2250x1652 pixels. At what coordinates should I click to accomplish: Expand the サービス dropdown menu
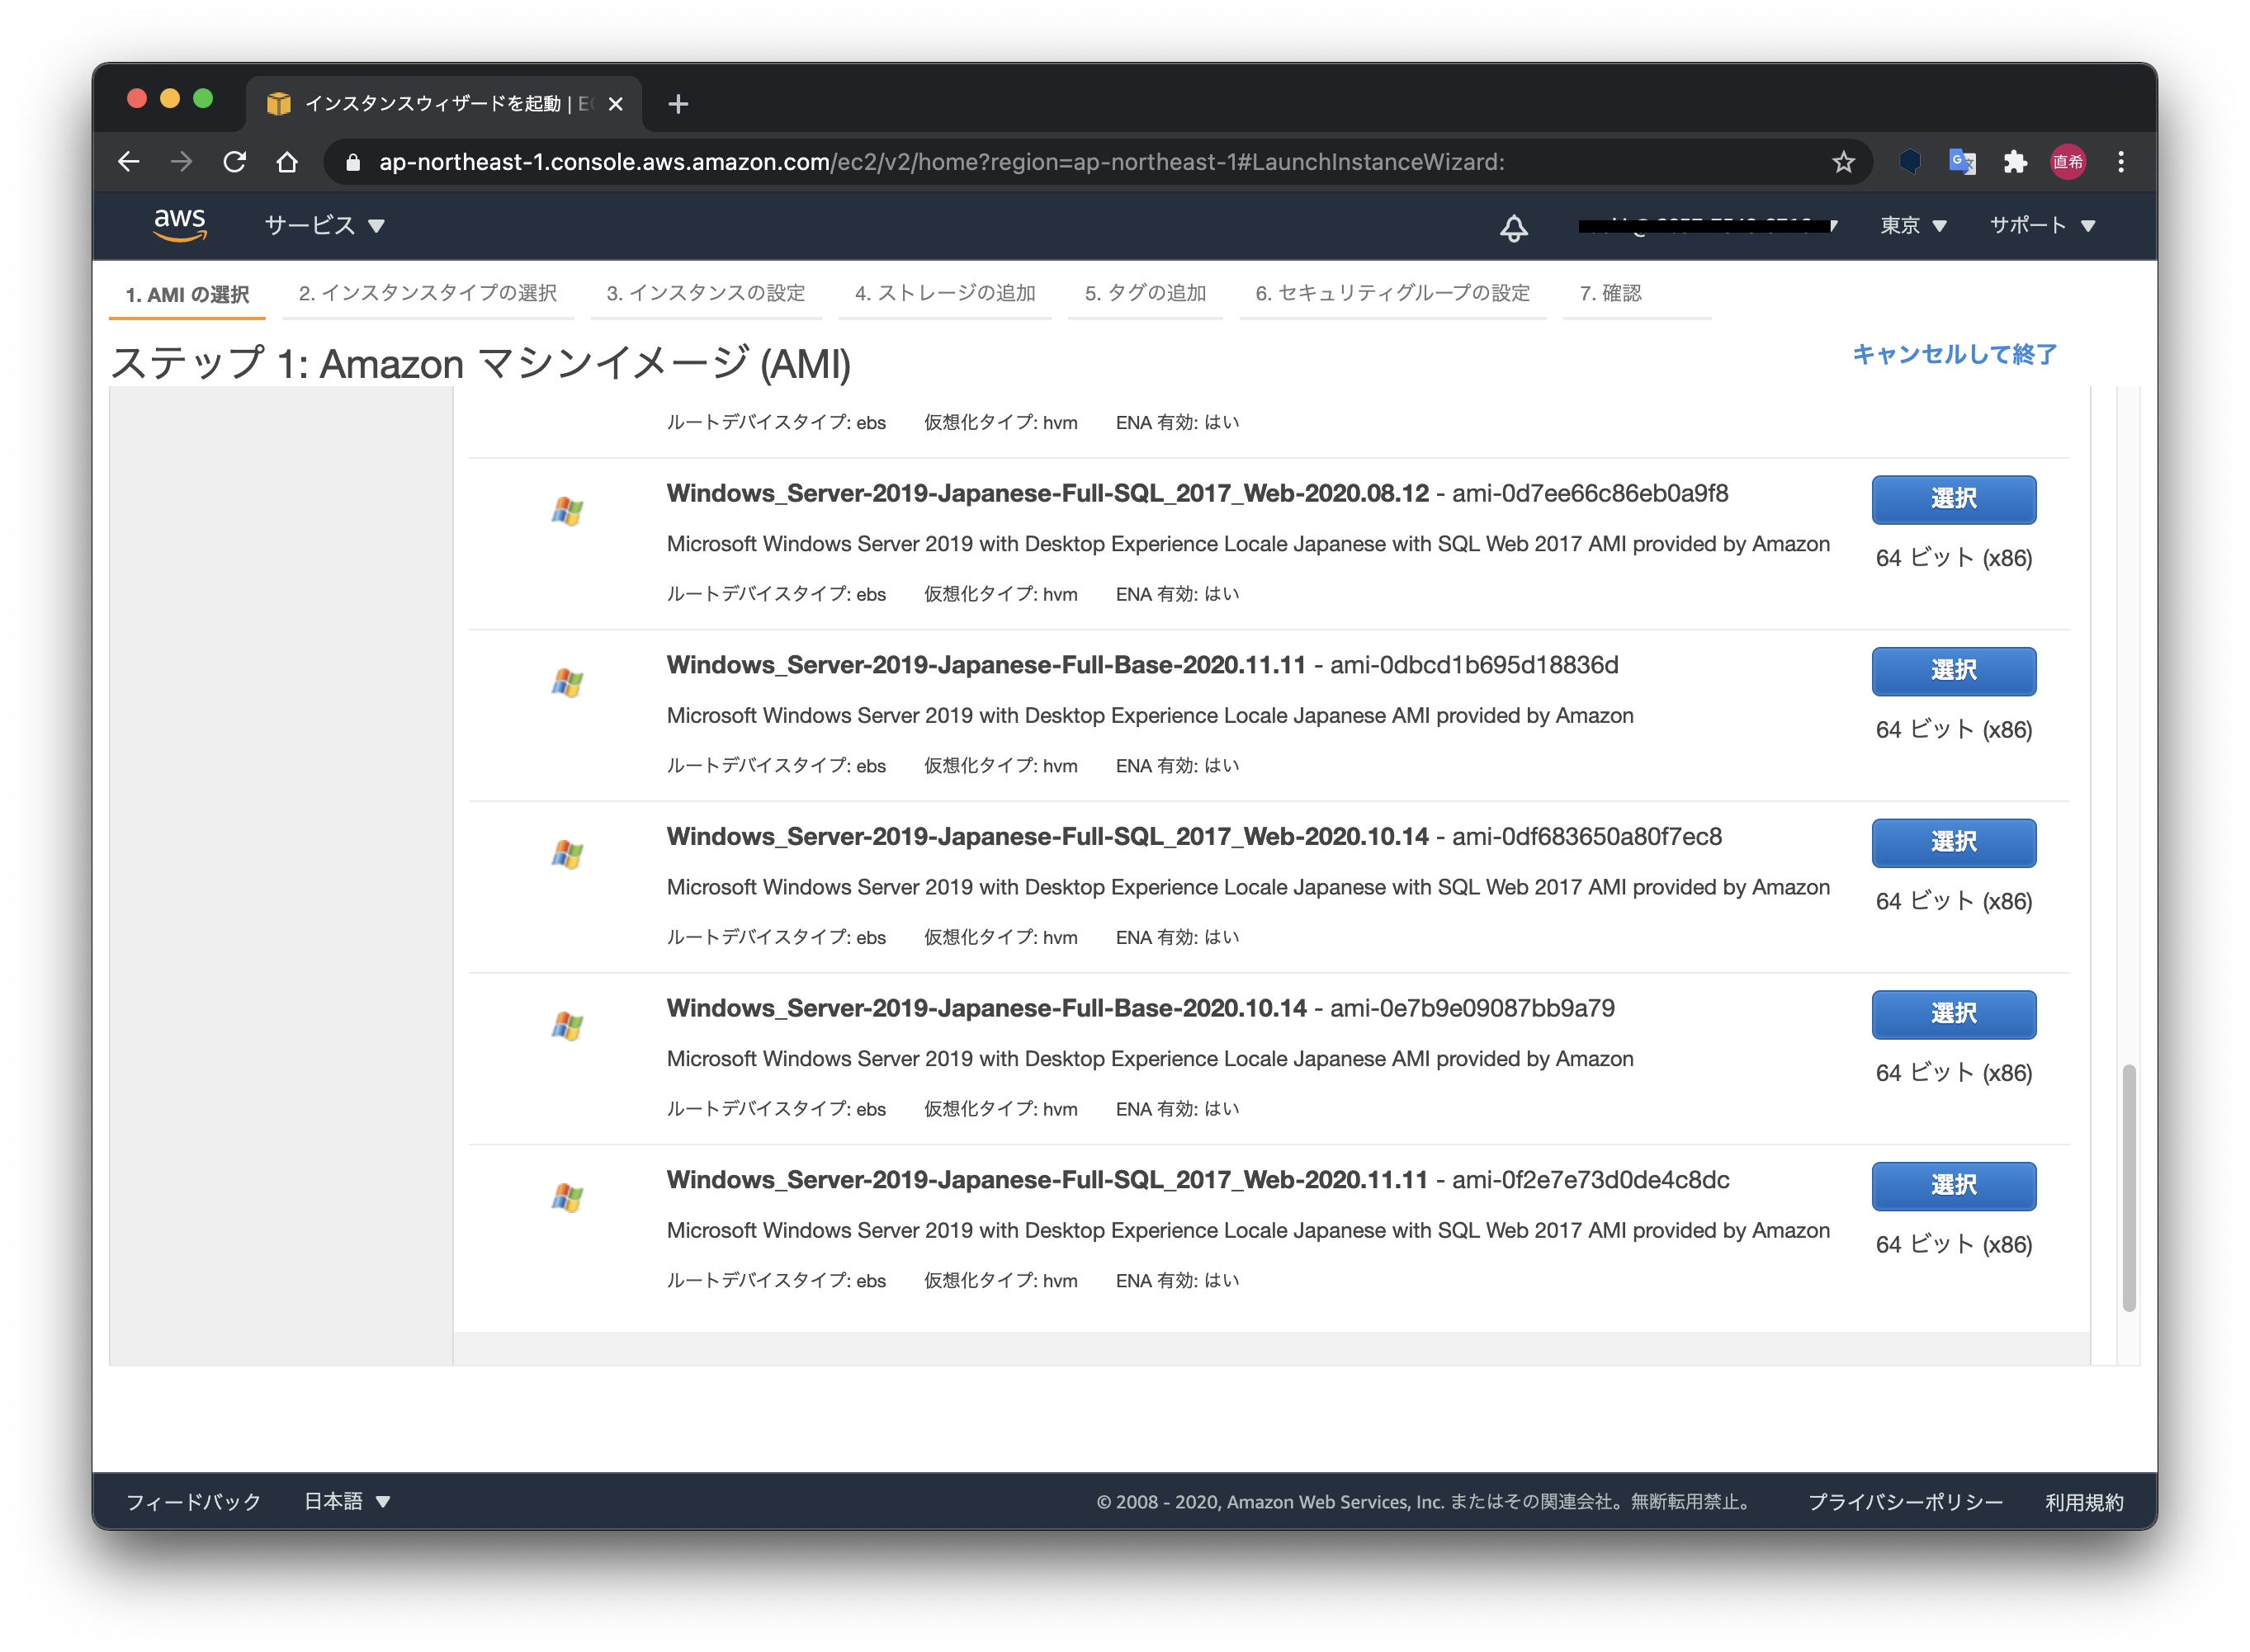324,226
